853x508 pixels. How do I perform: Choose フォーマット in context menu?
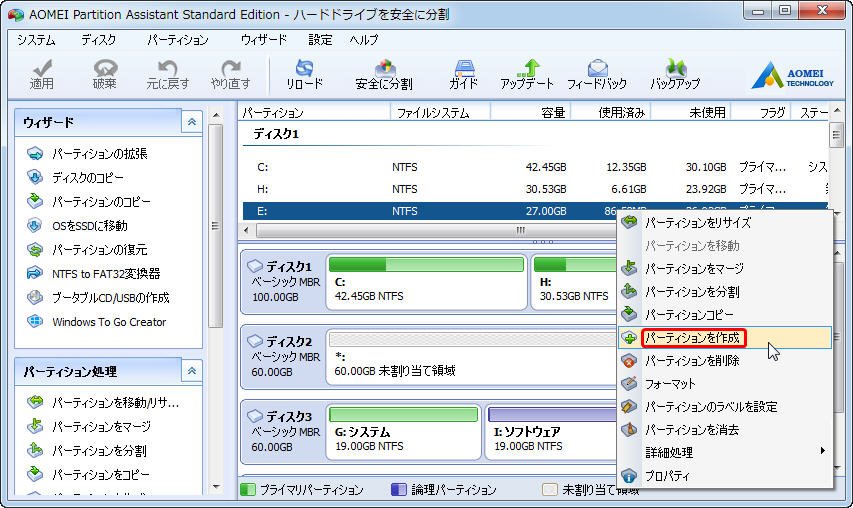pos(725,383)
